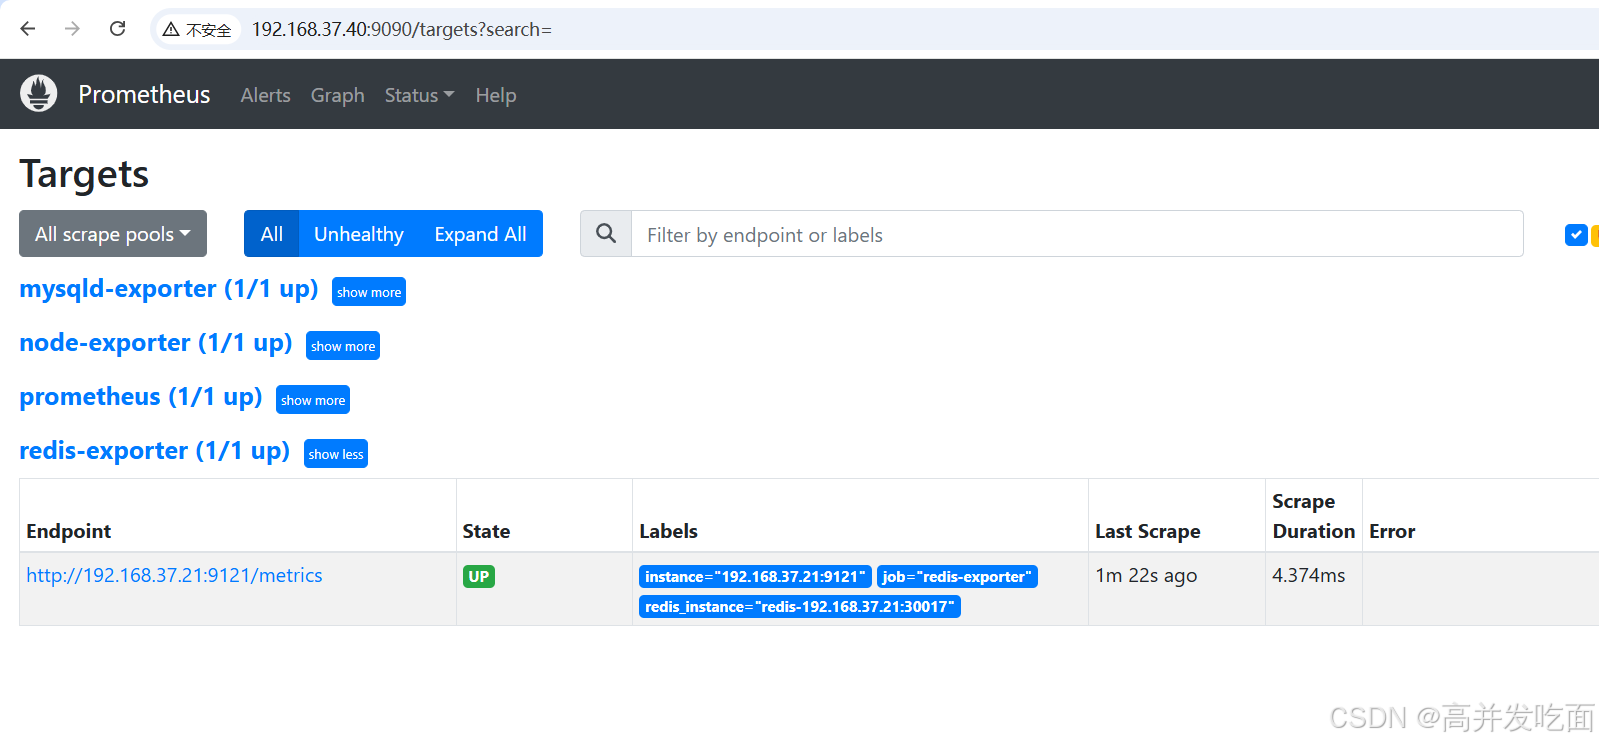Screen dimensions: 1599x745
Task: Open the Alerts nav item
Action: [265, 95]
